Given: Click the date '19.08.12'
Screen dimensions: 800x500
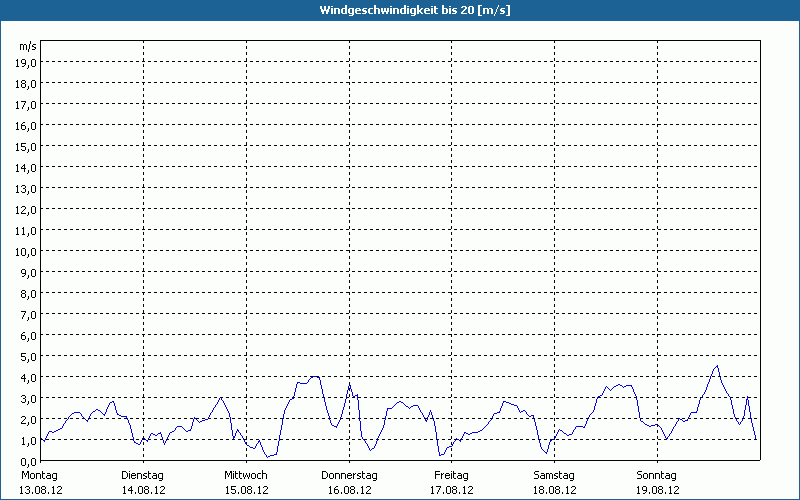Looking at the screenshot, I should 658,490.
